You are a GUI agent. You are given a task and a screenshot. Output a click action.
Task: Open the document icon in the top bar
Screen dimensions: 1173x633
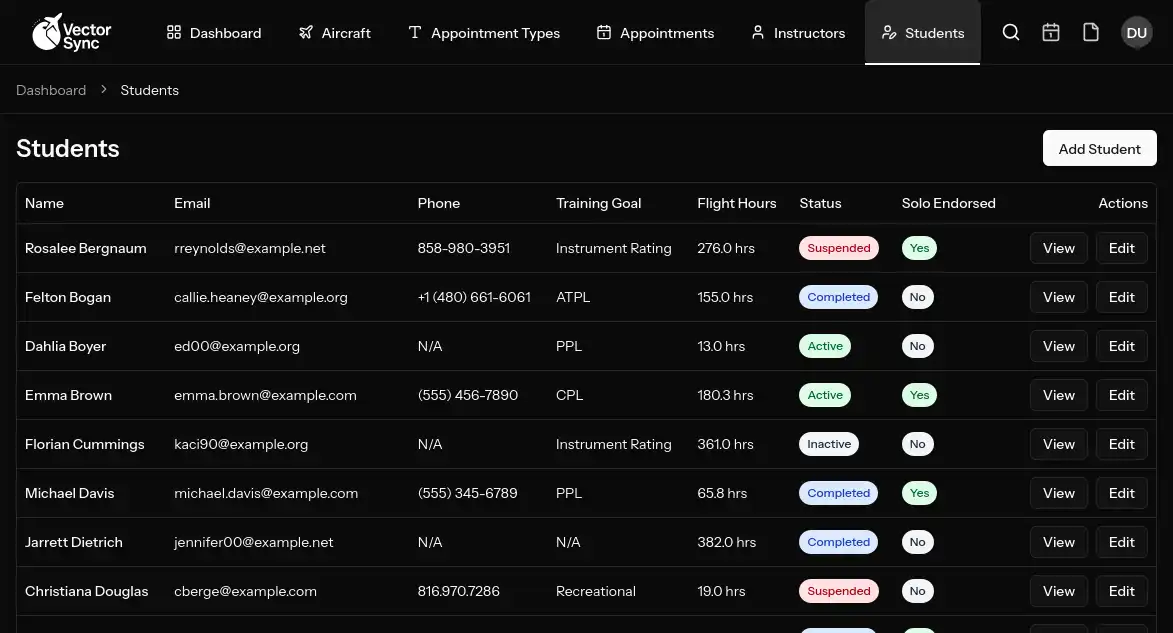click(1090, 32)
